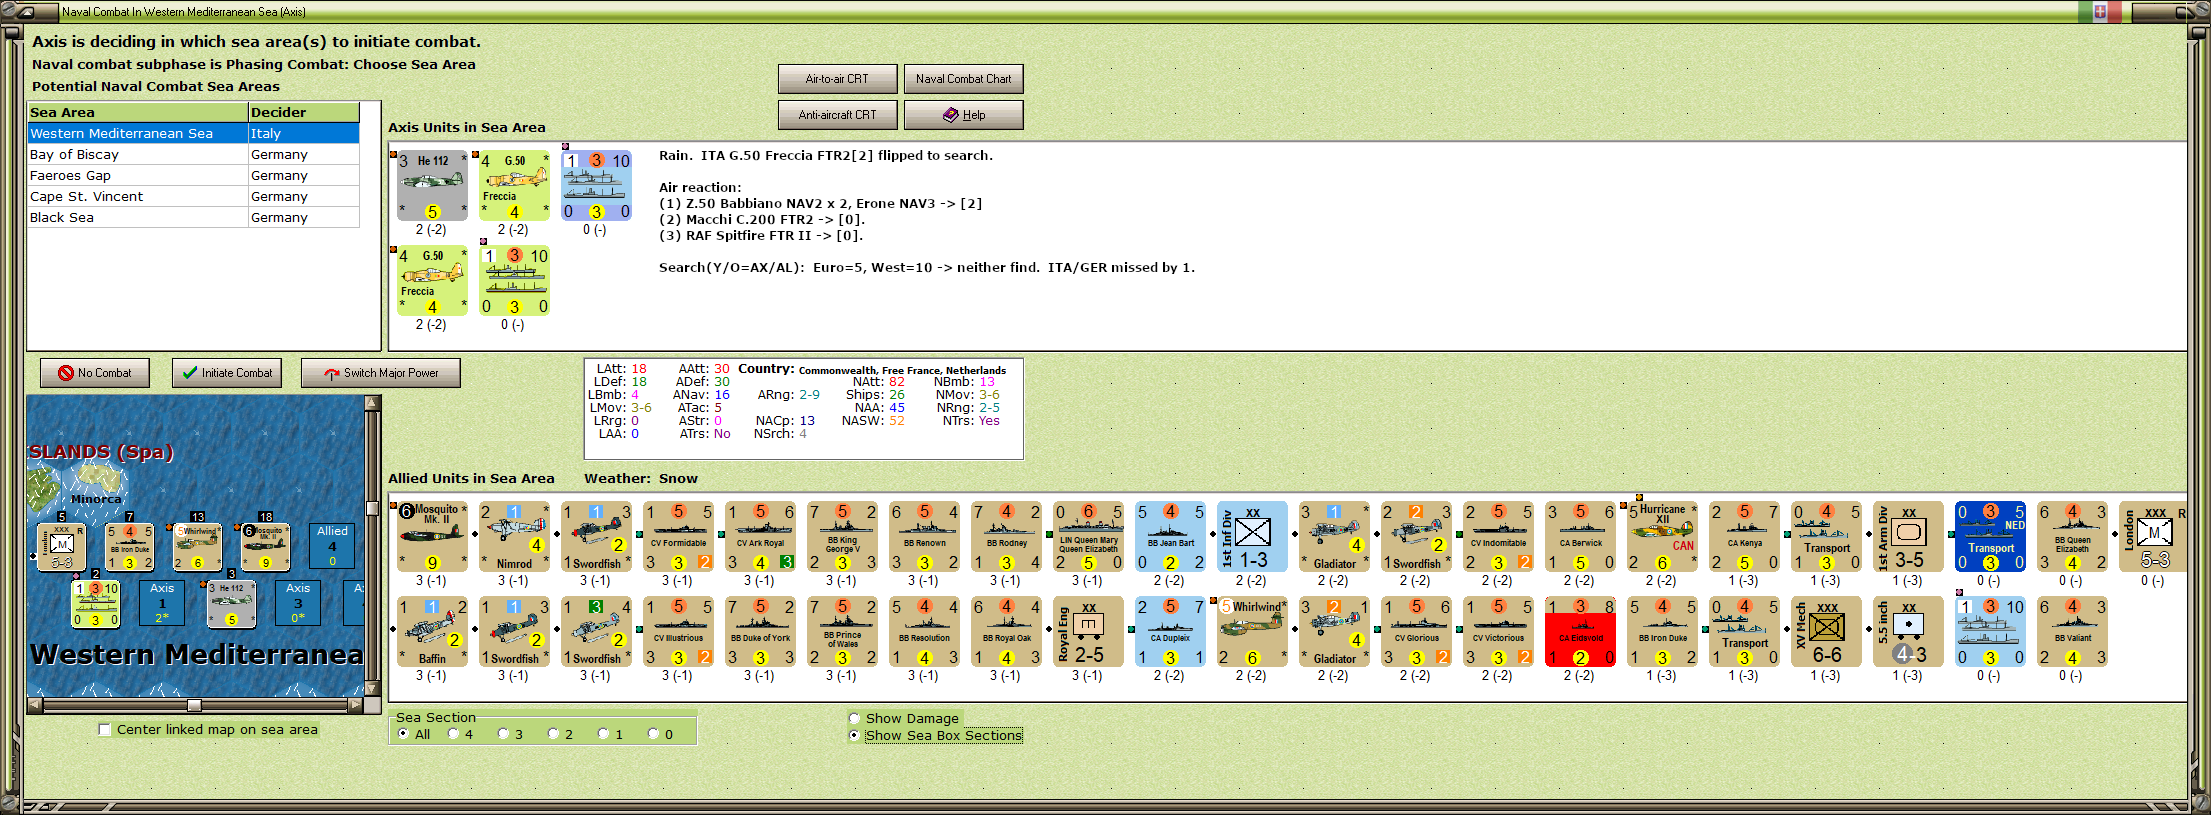
Task: Click the XV Mech unit counter
Action: pyautogui.click(x=1826, y=631)
